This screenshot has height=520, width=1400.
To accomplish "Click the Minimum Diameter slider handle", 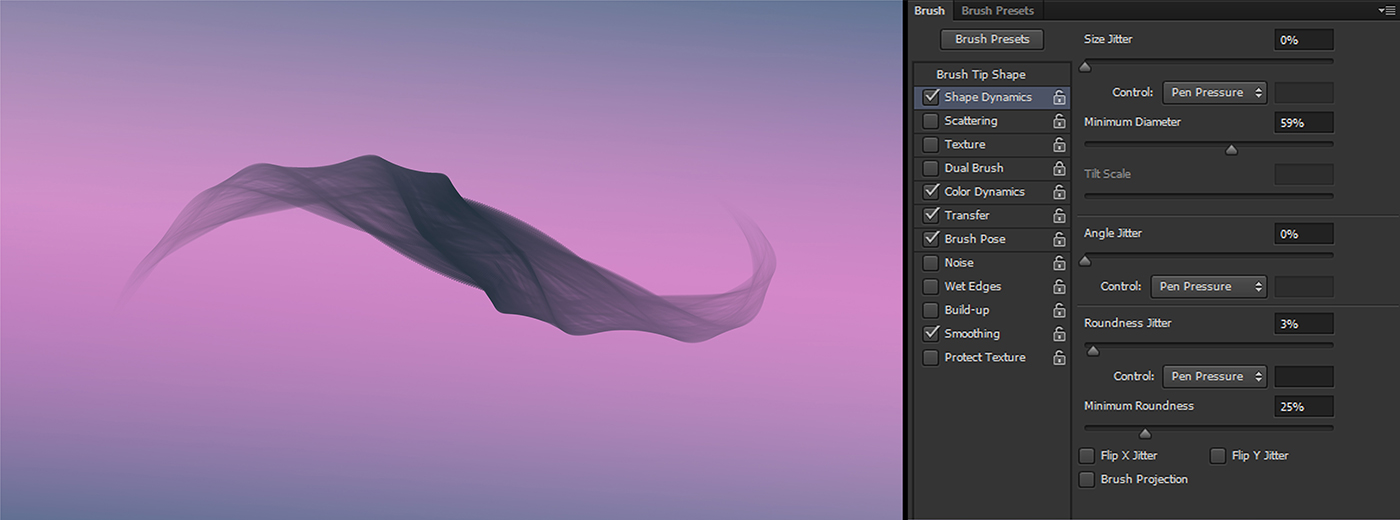I will [1232, 150].
